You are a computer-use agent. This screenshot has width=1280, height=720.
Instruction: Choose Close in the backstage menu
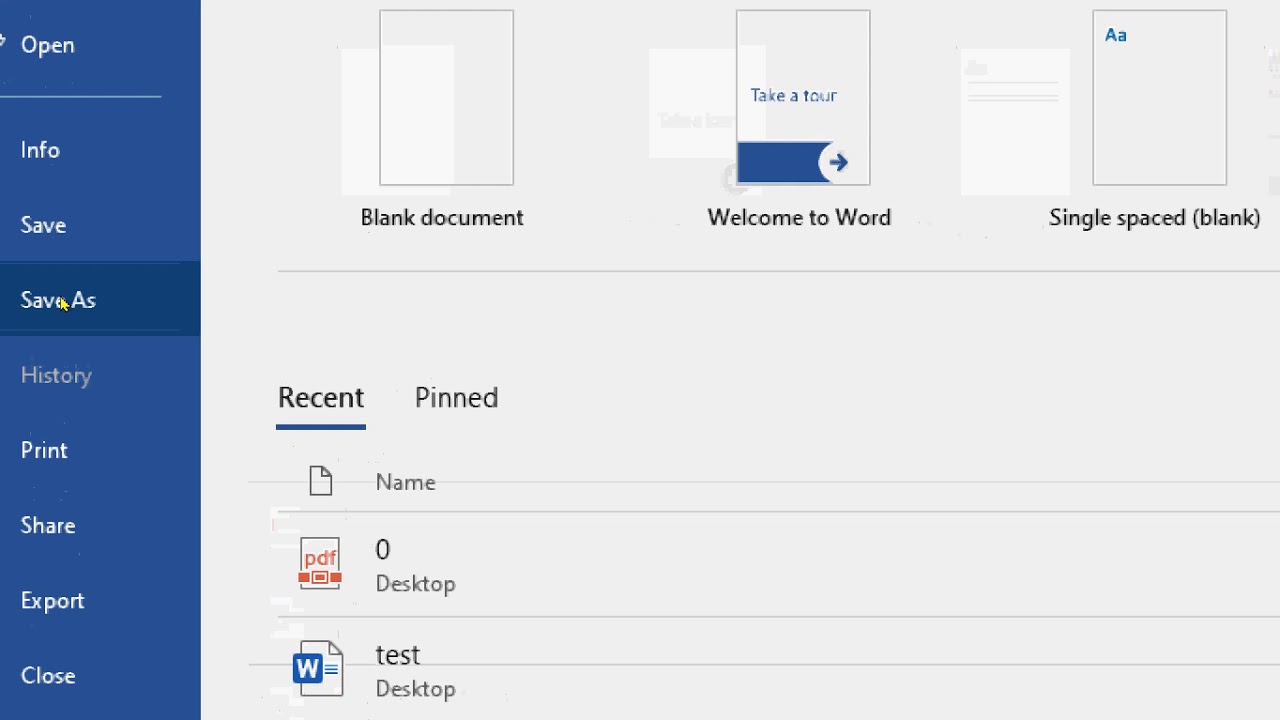coord(48,675)
